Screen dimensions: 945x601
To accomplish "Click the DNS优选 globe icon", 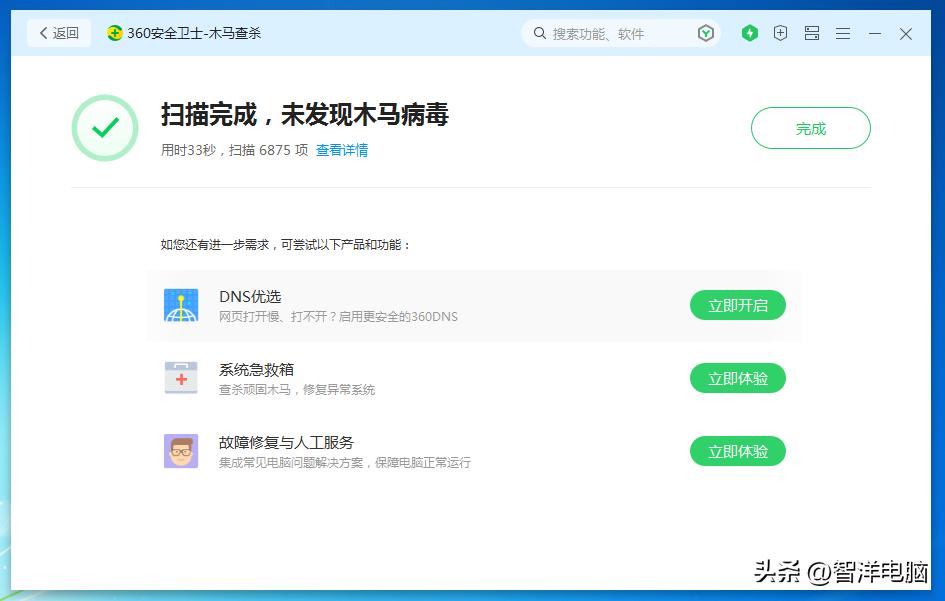I will point(181,305).
